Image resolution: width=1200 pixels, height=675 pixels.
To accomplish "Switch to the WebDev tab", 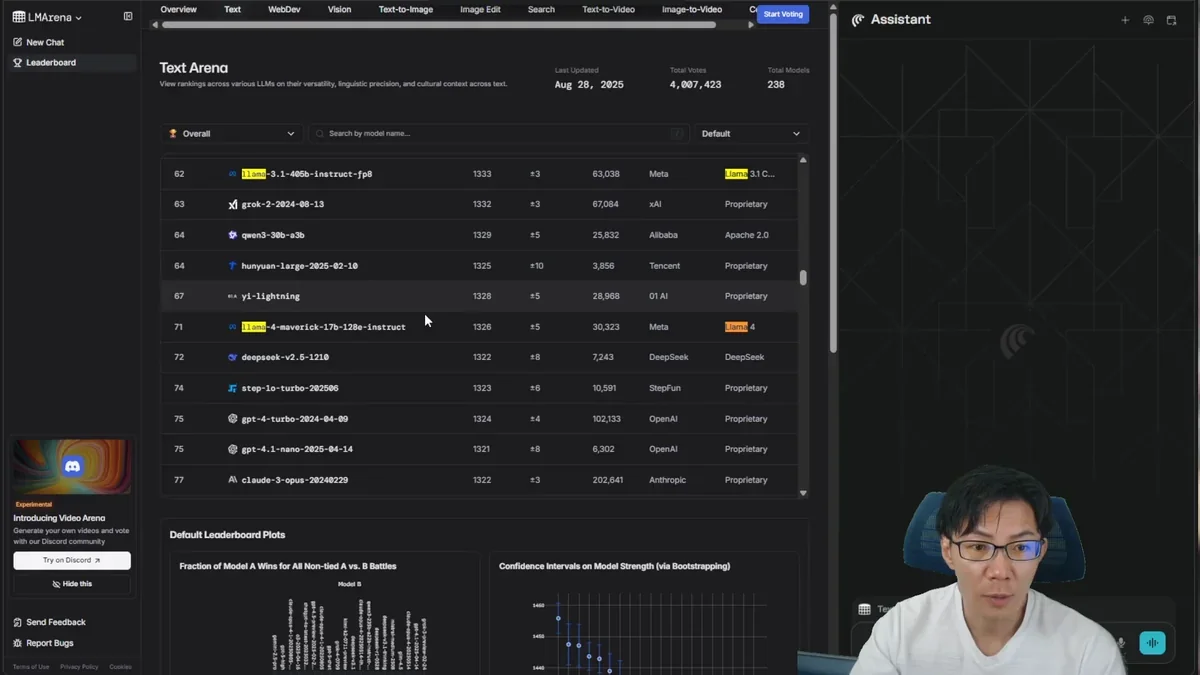I will point(284,10).
